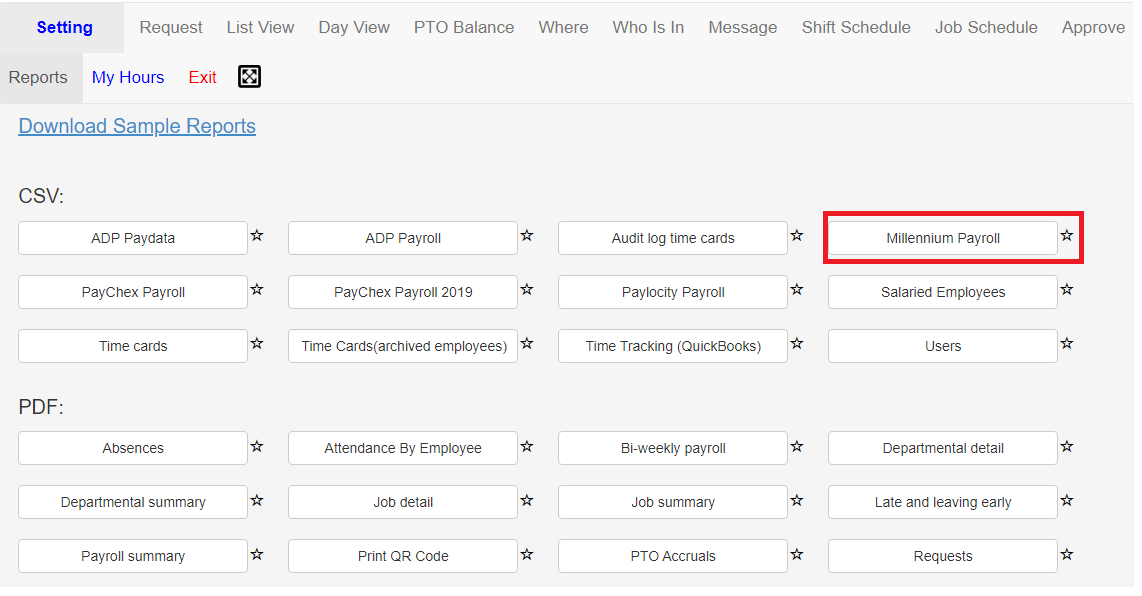Toggle favorite star for Time cards
Image resolution: width=1142 pixels, height=596 pixels.
[257, 343]
